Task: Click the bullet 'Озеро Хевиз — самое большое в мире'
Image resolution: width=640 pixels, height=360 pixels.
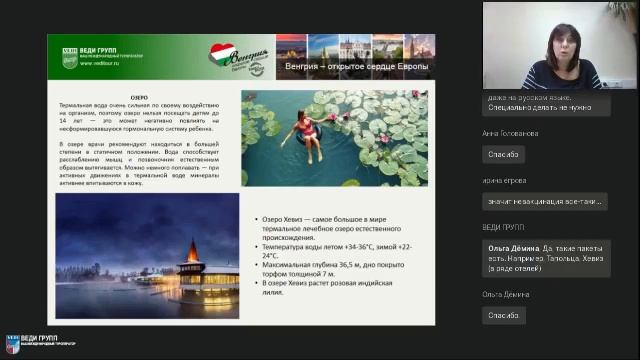Action: [x=331, y=228]
